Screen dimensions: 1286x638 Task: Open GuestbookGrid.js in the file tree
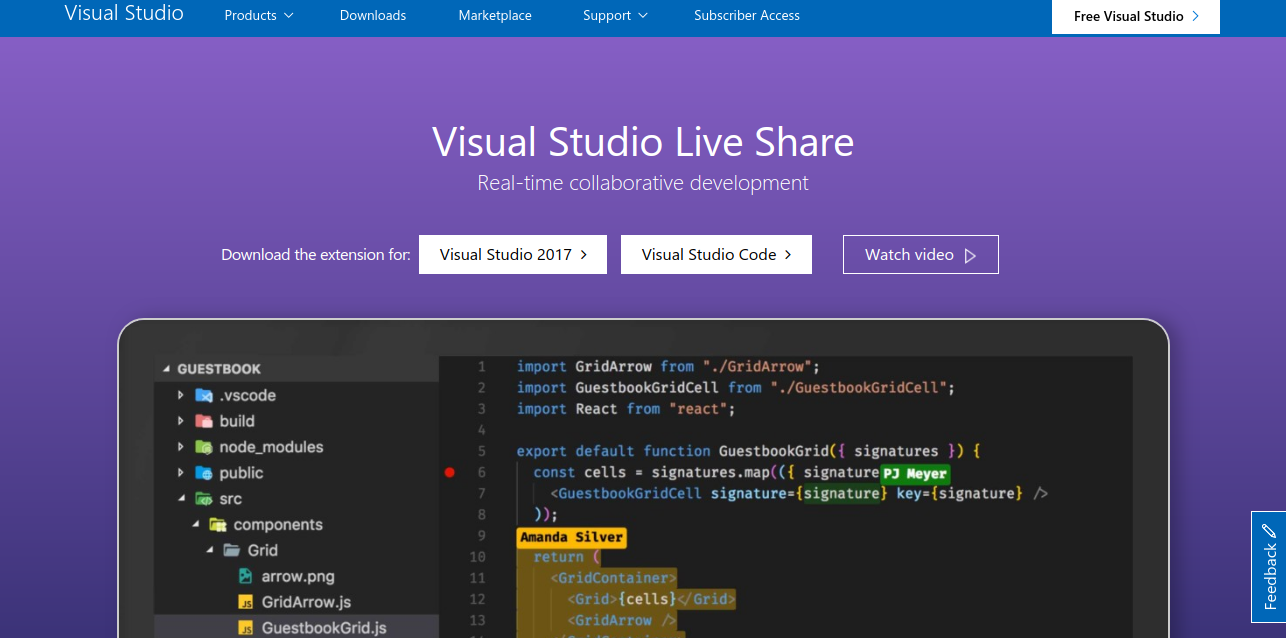(x=324, y=628)
